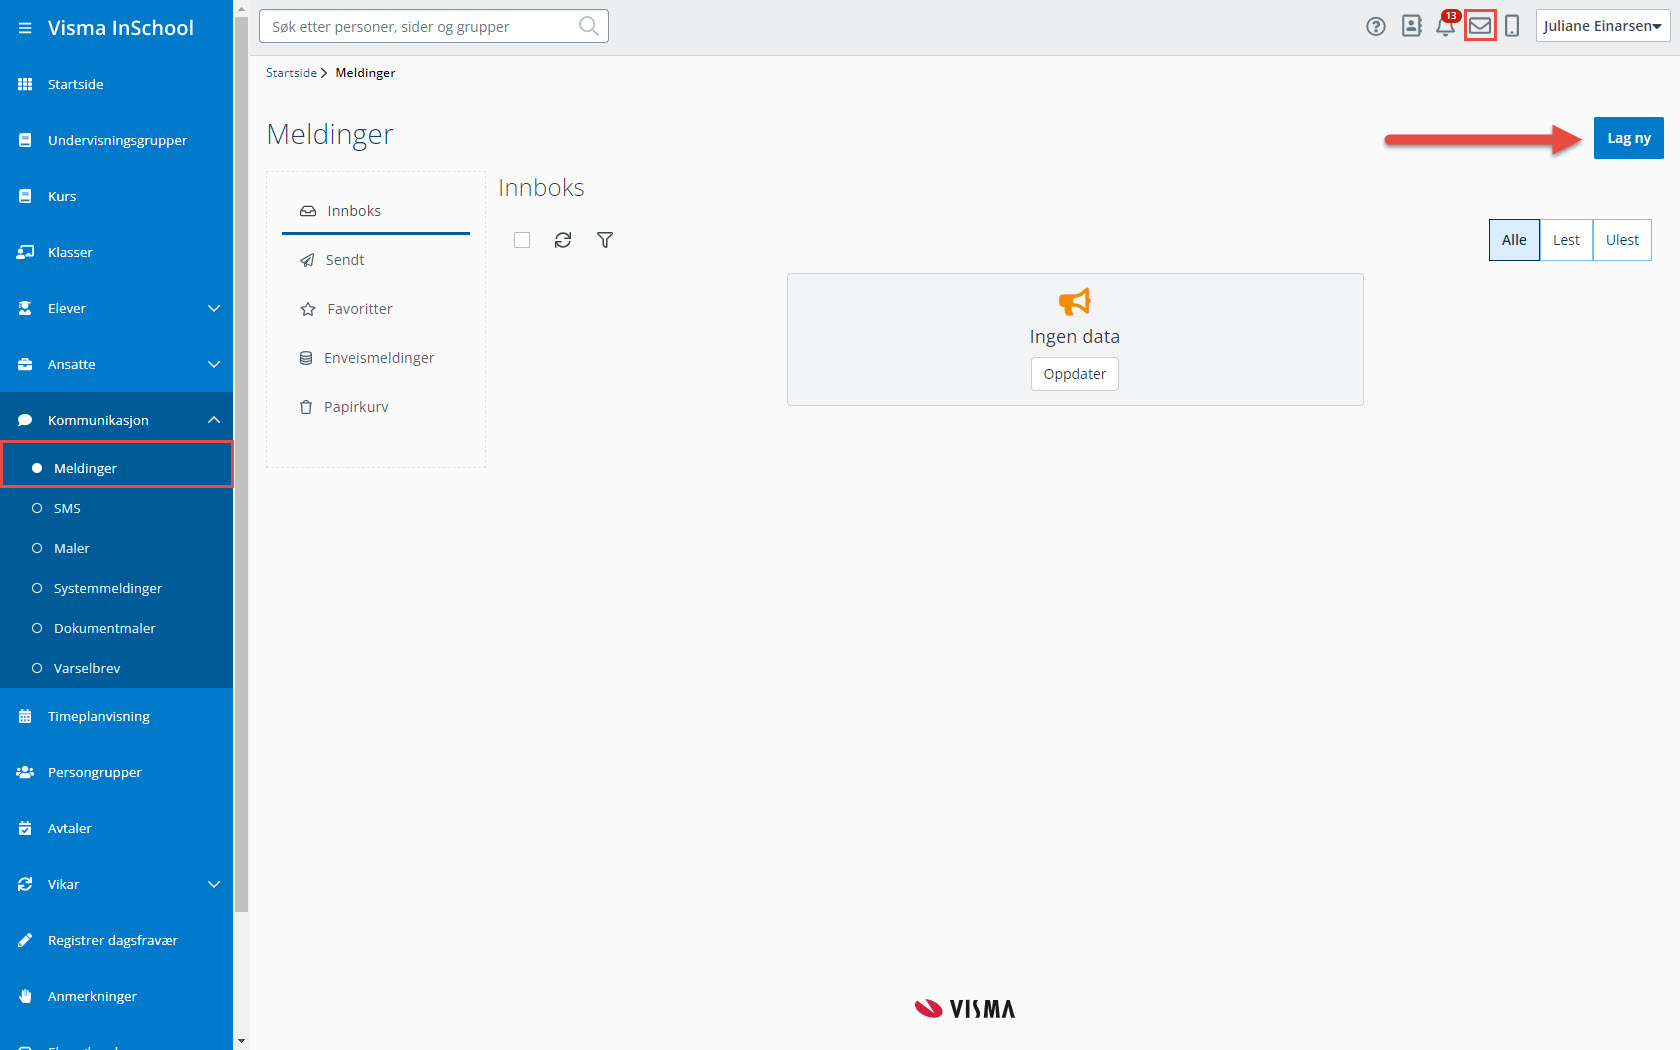
Task: Show only unread messages with Ulest
Action: click(x=1621, y=240)
